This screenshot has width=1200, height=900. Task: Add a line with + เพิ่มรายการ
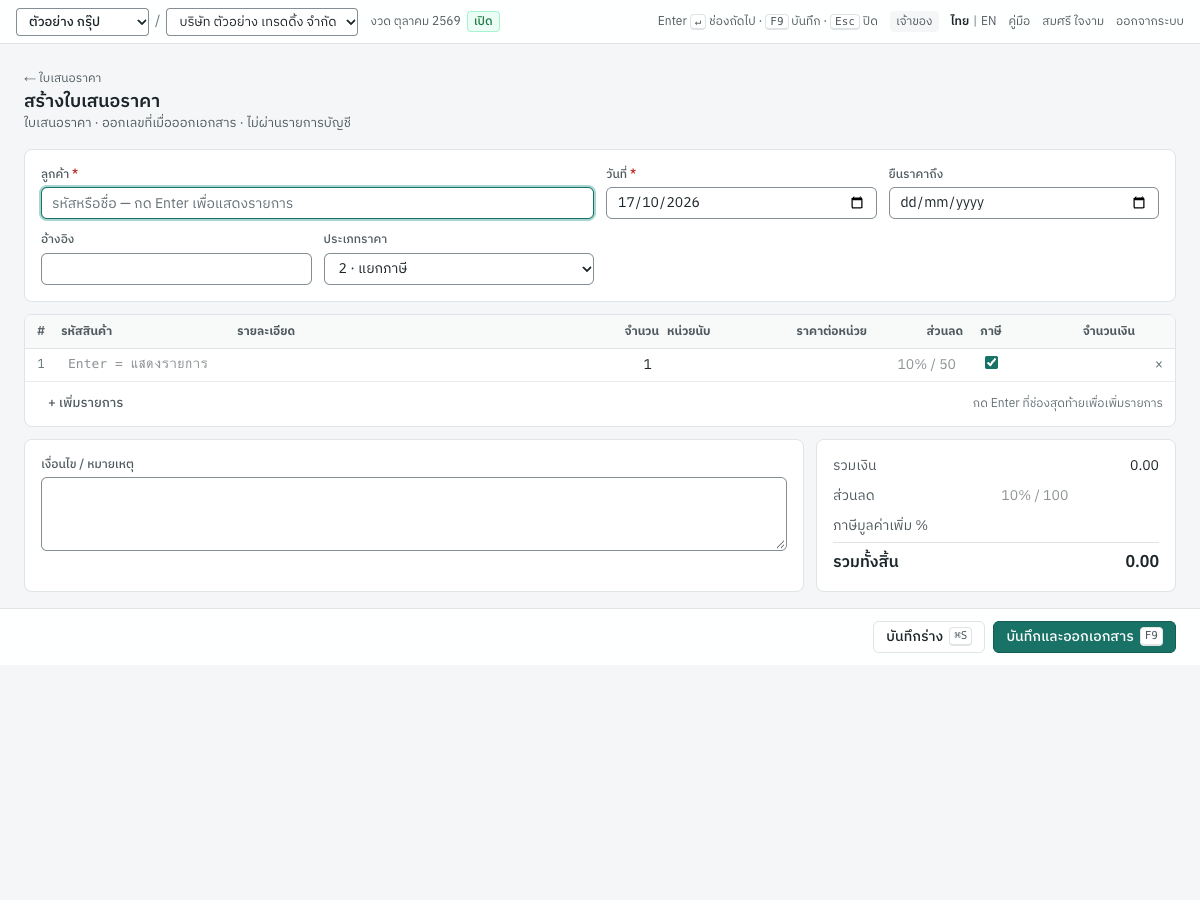click(85, 403)
